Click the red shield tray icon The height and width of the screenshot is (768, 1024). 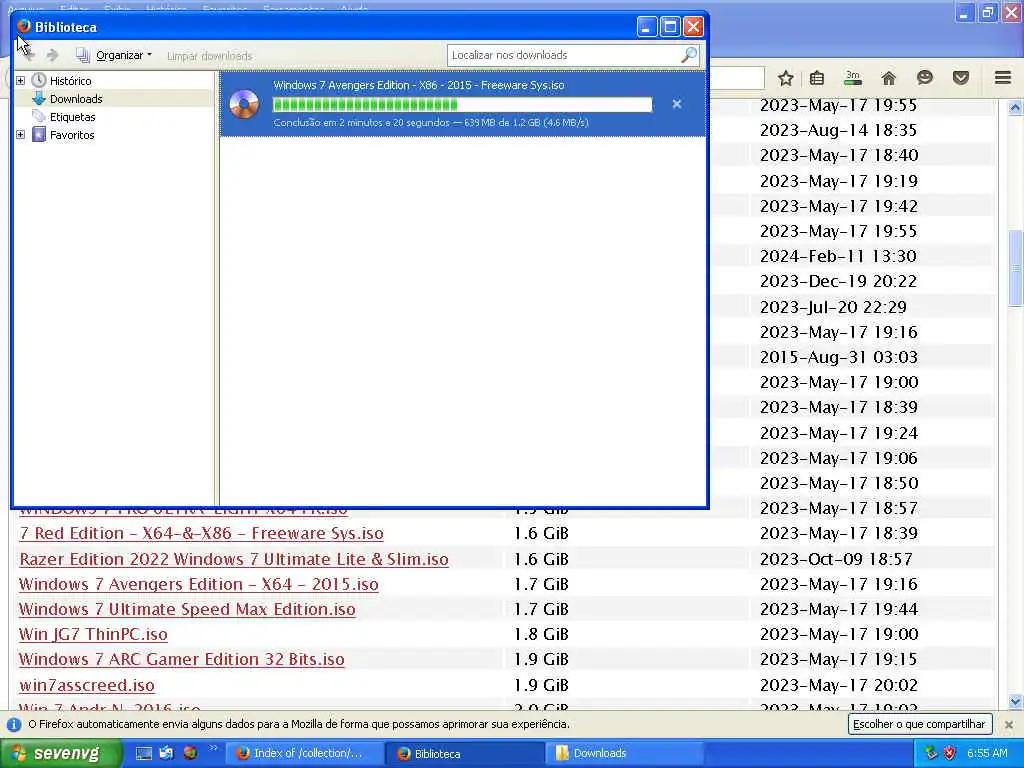[x=950, y=754]
